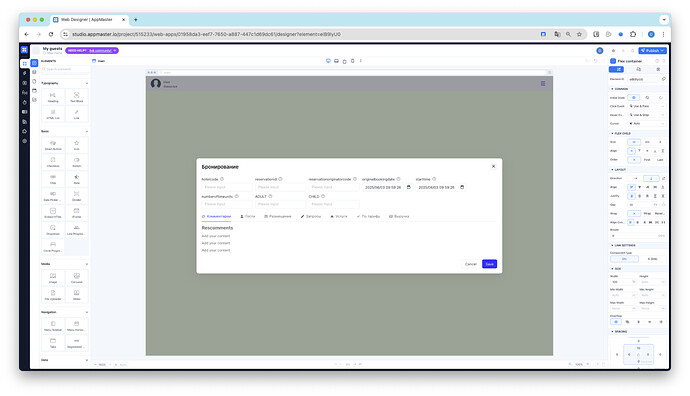Collapse the FLEX CHILD properties section
Image resolution: width=690 pixels, height=396 pixels.
click(x=612, y=133)
